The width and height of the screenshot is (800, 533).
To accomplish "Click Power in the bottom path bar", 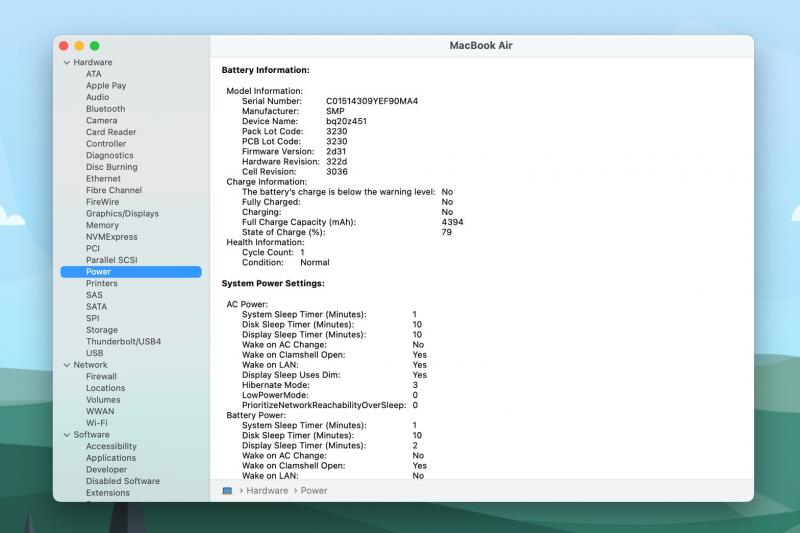I will tap(313, 491).
